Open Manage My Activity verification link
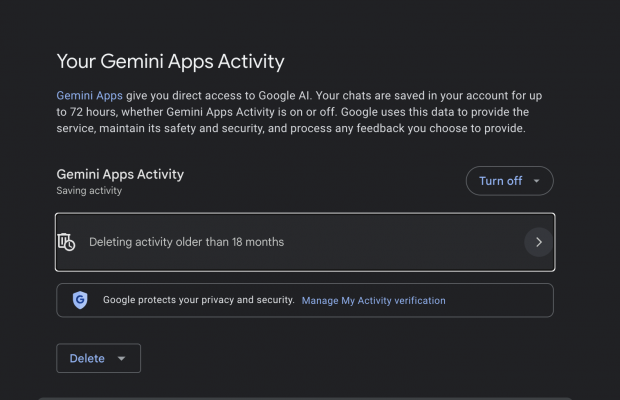 point(373,300)
